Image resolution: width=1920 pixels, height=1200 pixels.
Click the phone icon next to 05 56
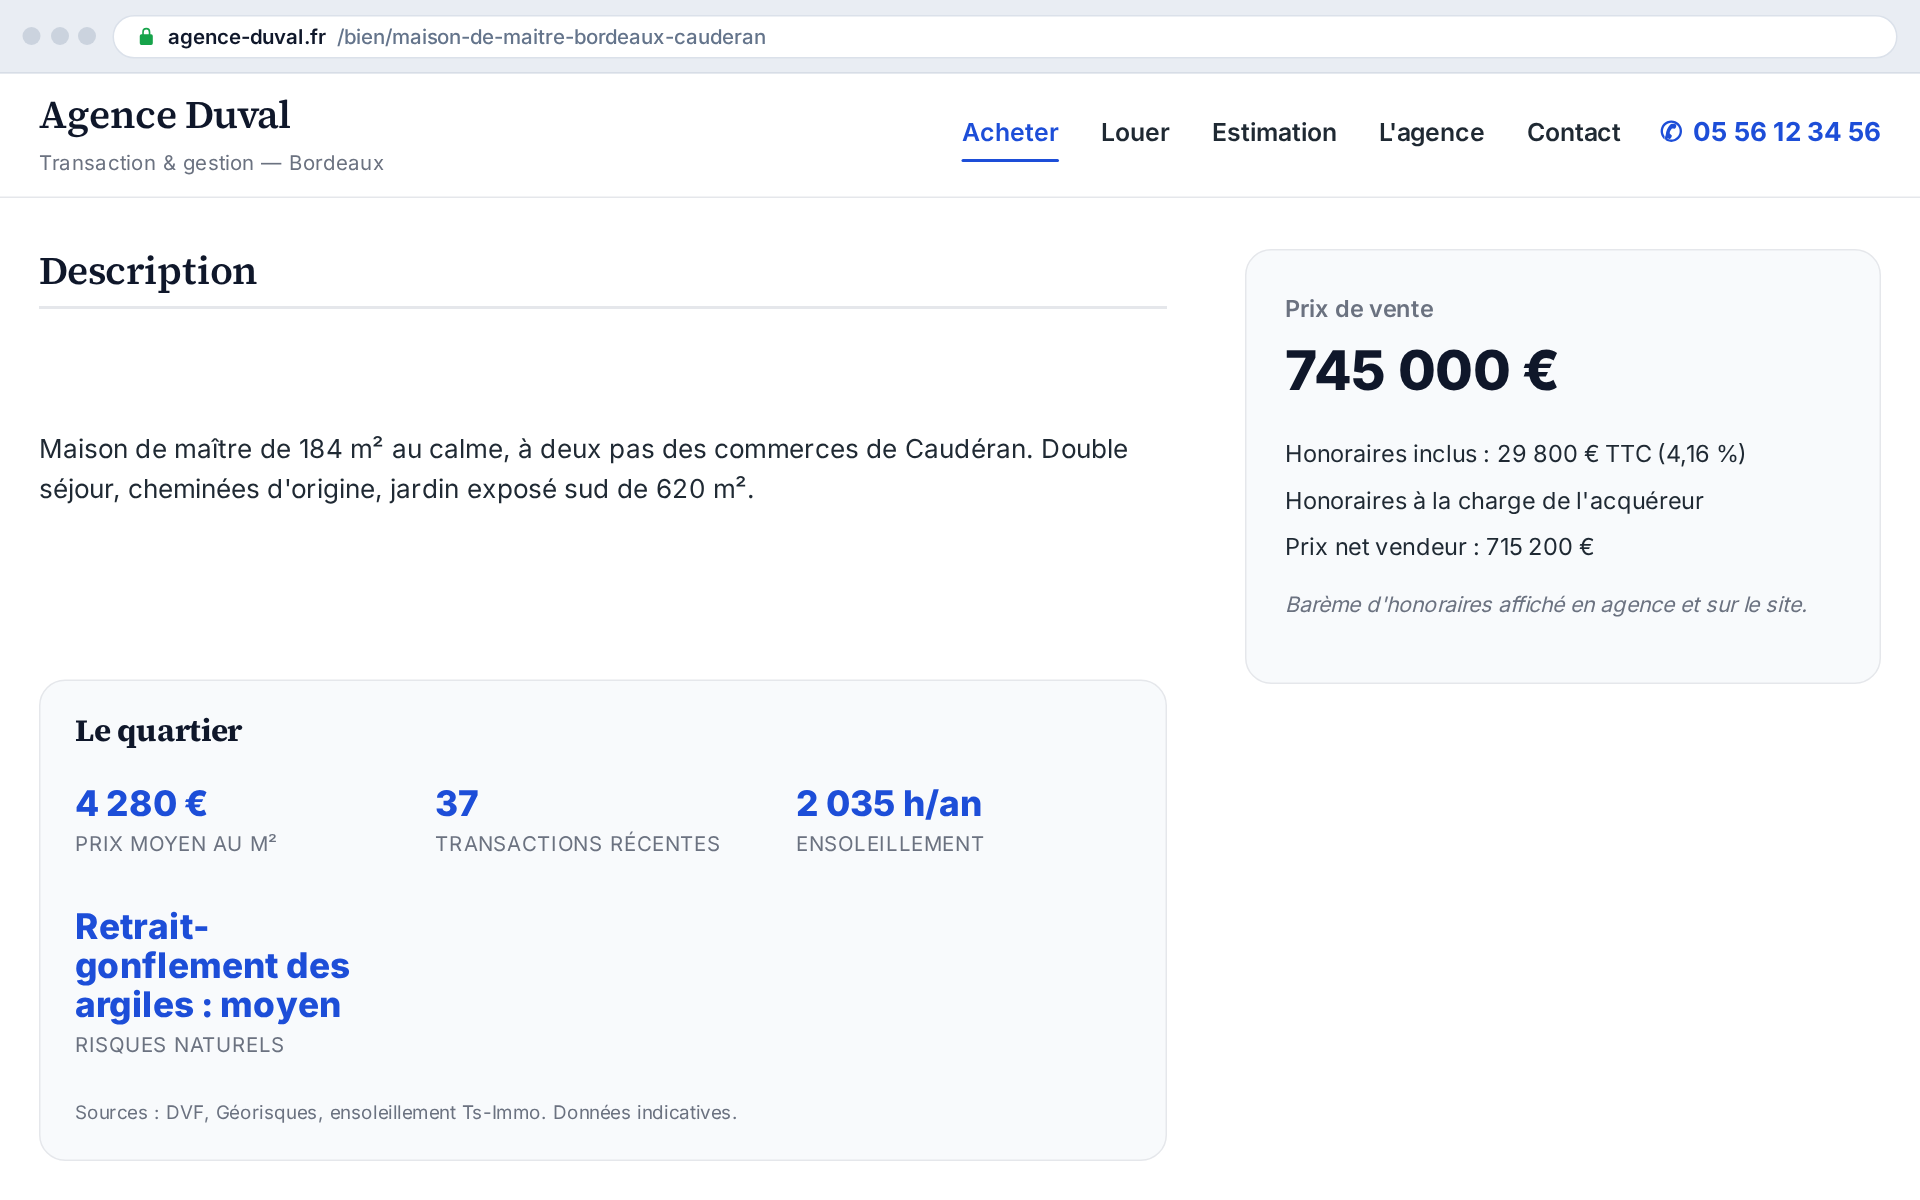(x=1670, y=132)
